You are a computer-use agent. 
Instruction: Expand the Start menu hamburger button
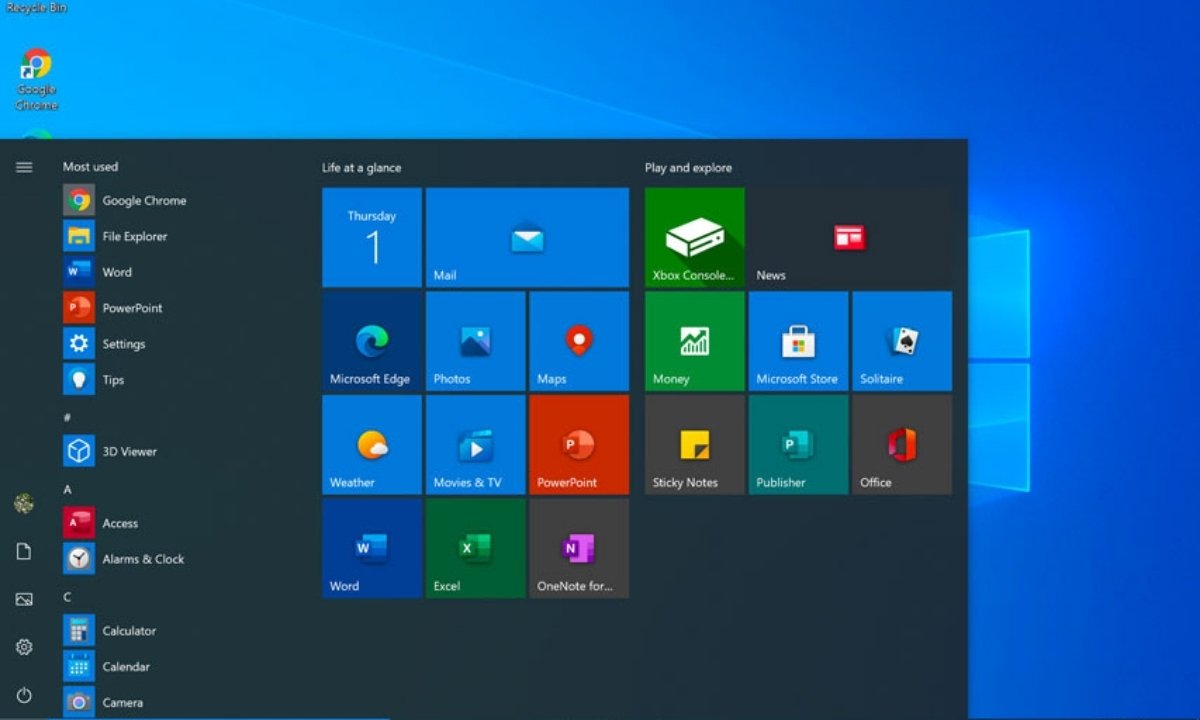click(24, 167)
